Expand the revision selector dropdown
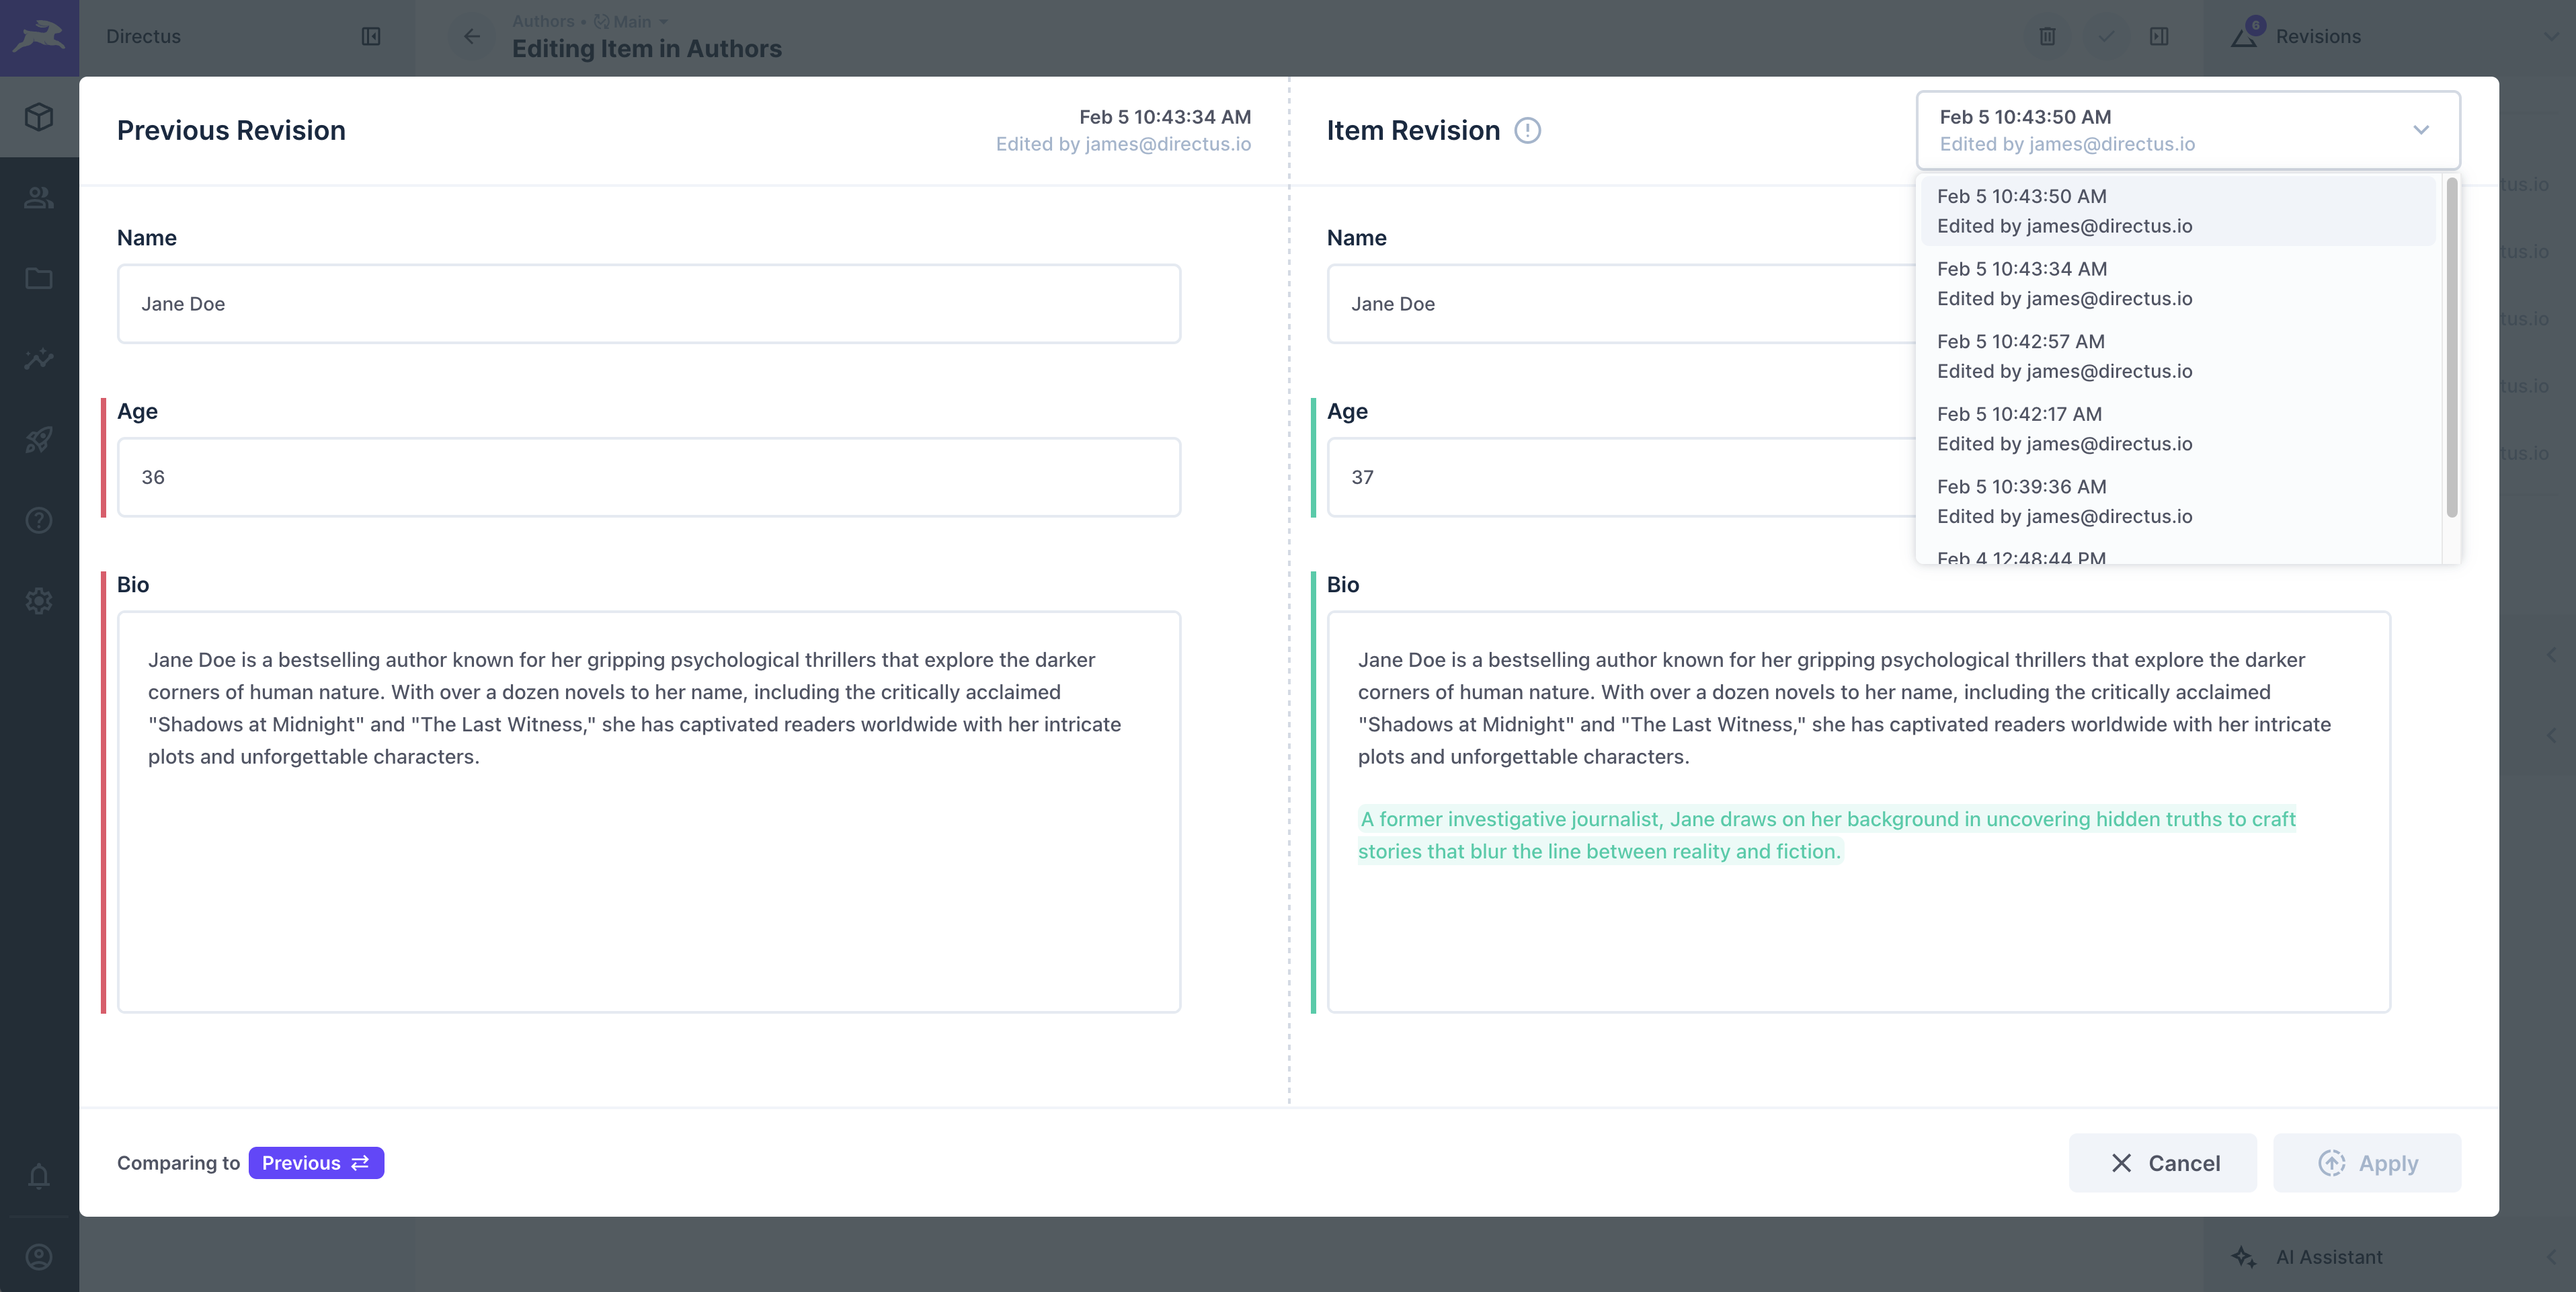2576x1292 pixels. (x=2421, y=130)
